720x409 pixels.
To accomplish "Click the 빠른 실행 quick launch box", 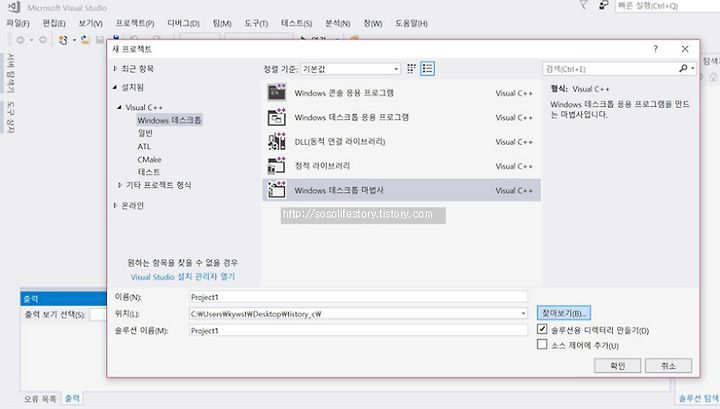I will [667, 6].
